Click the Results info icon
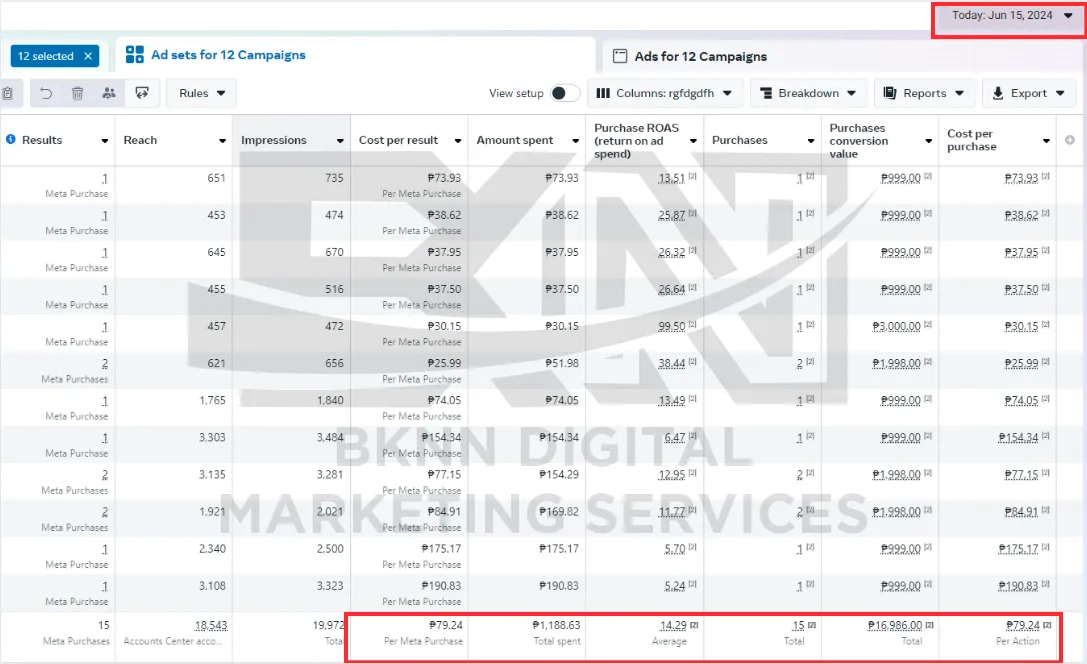The width and height of the screenshot is (1087, 664). pyautogui.click(x=11, y=139)
